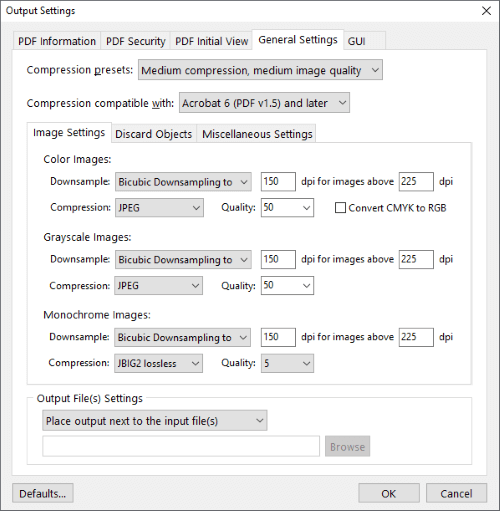Viewport: 500px width, 511px height.
Task: Click the output folder path field
Action: (x=181, y=446)
